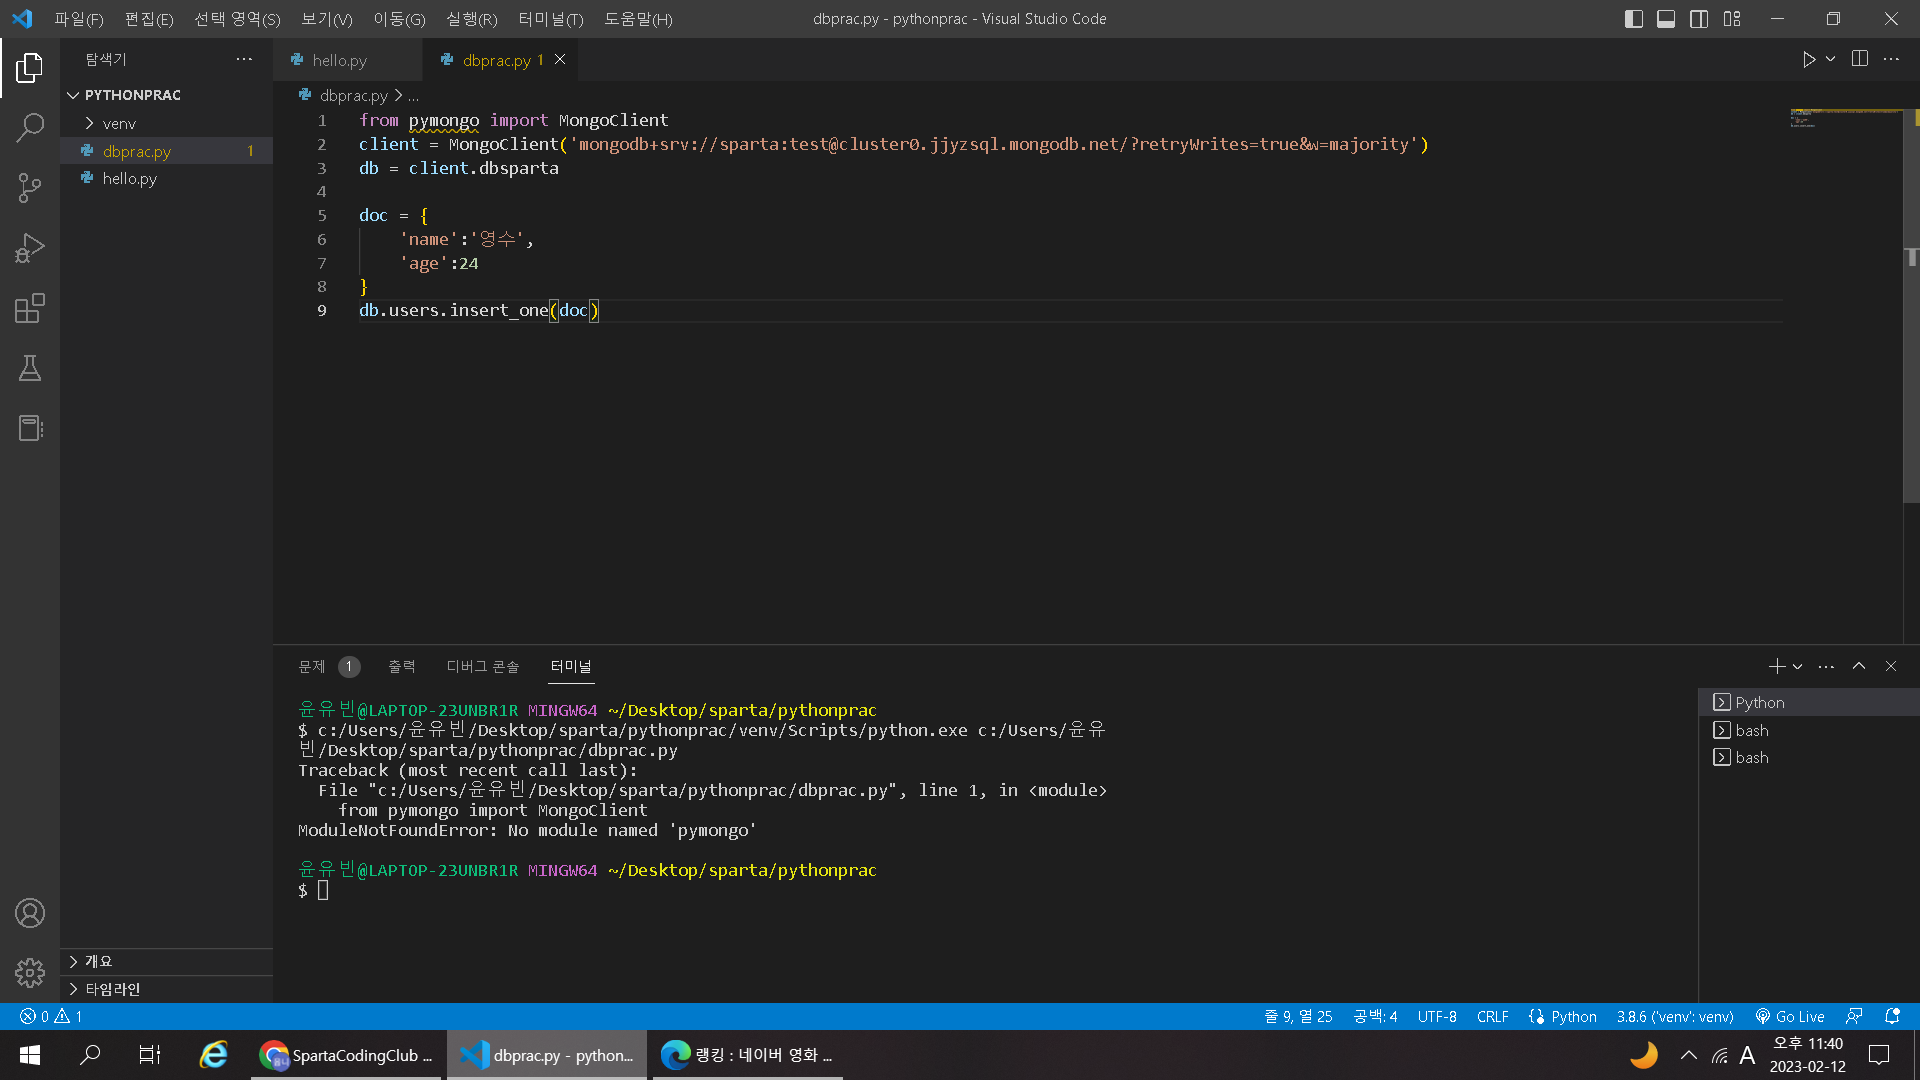This screenshot has width=1920, height=1080.
Task: Open the Explorer view in activity bar
Action: [x=30, y=68]
